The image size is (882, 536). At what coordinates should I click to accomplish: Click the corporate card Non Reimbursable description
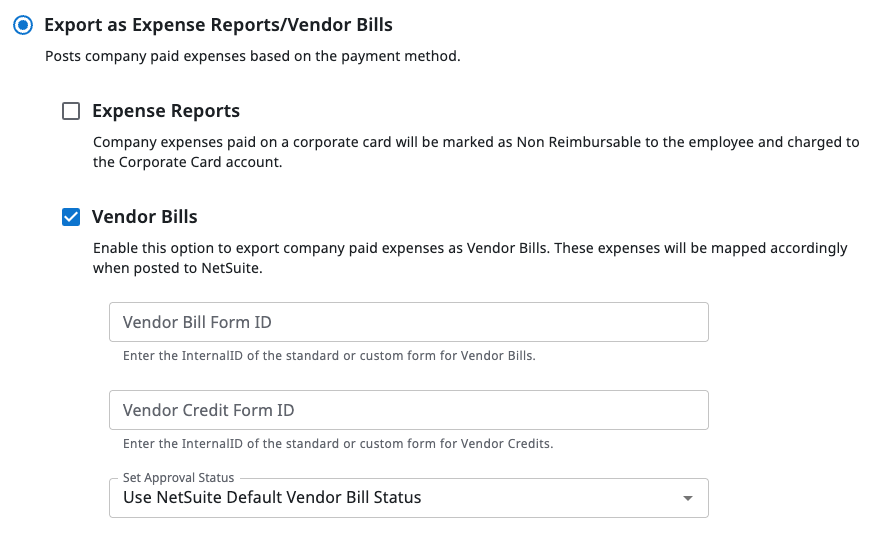click(x=476, y=152)
